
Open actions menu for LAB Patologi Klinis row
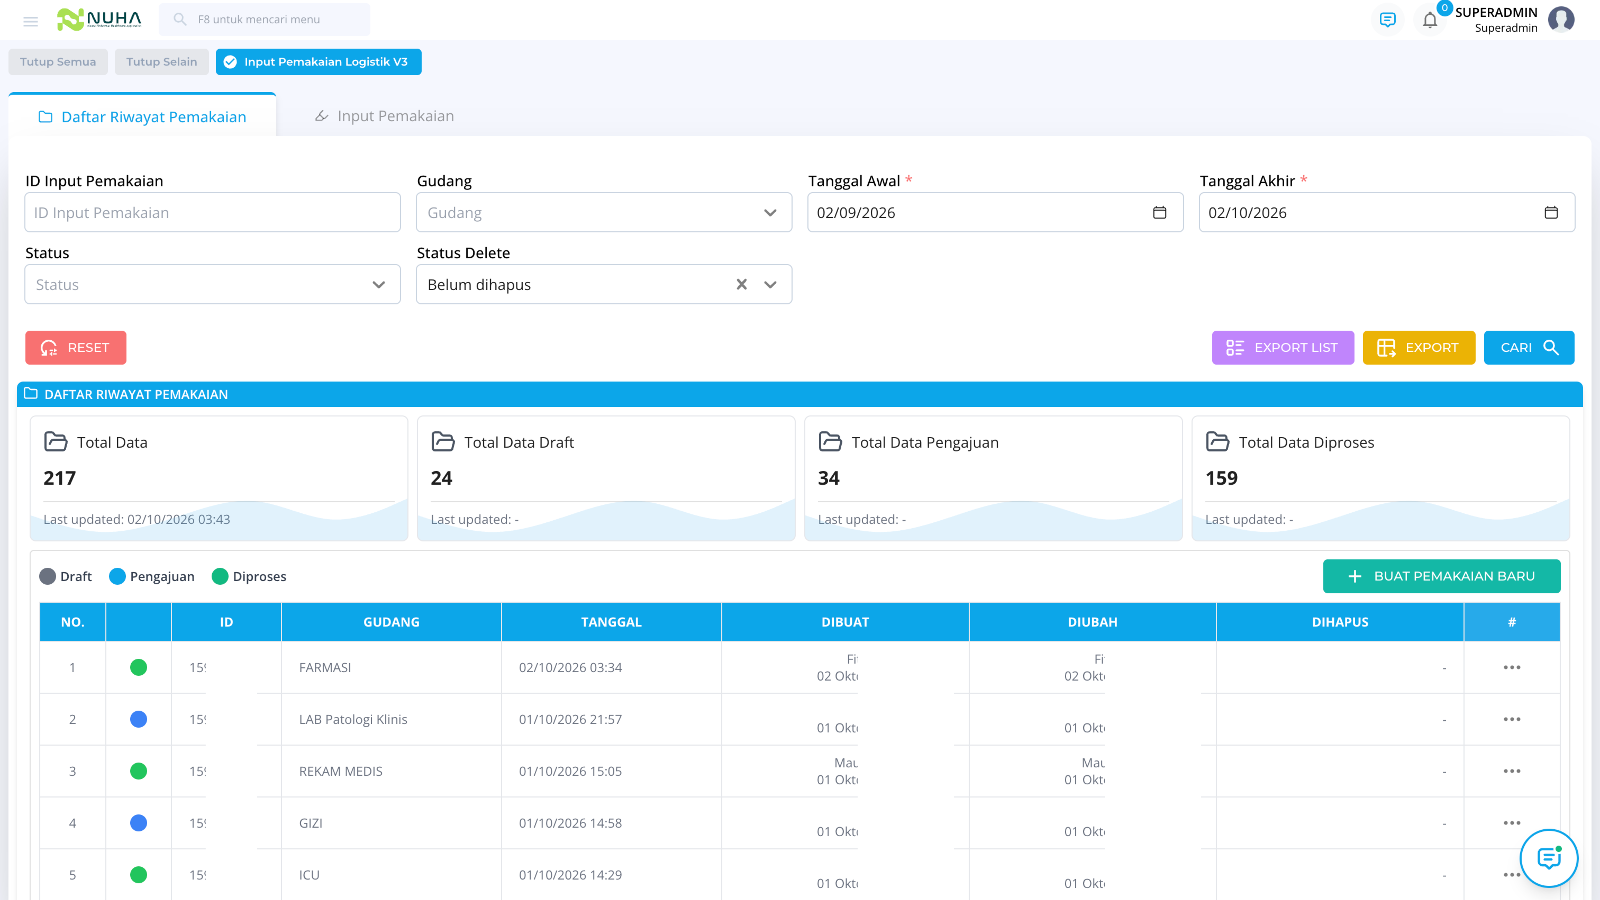[x=1512, y=719]
